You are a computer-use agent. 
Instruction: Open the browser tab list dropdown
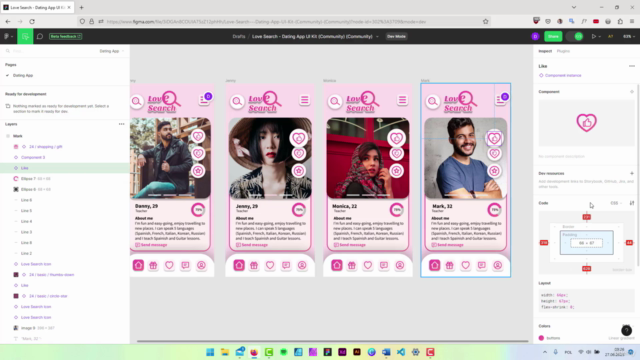[574, 7]
